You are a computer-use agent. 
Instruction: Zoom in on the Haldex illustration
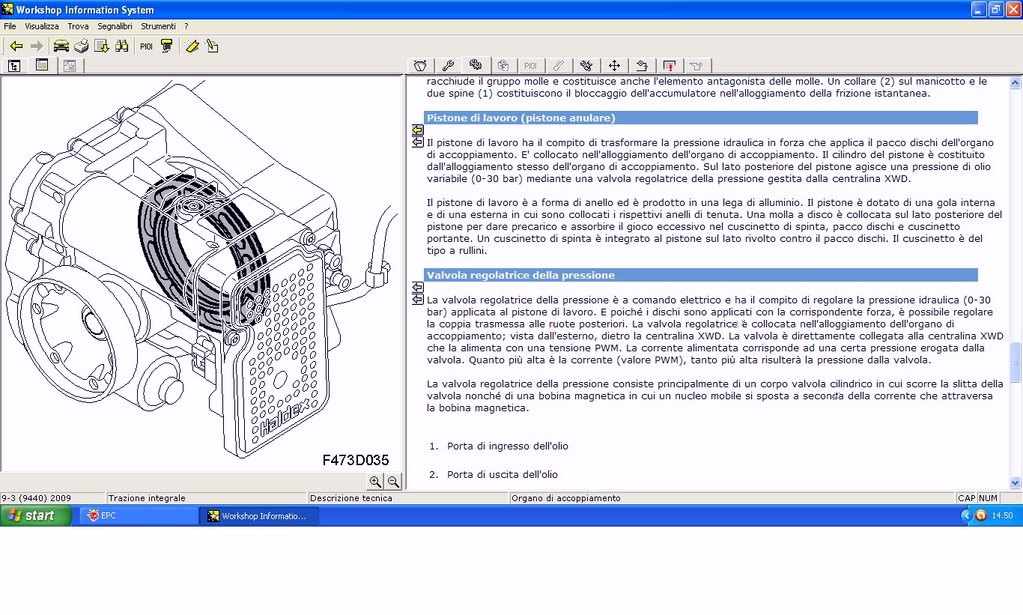coord(375,481)
